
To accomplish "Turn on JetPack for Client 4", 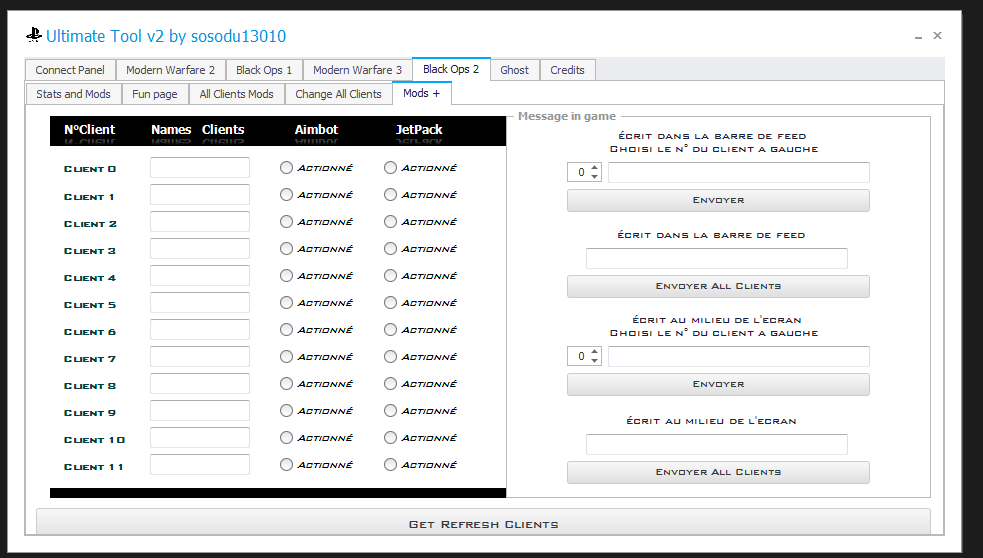I will pos(391,275).
